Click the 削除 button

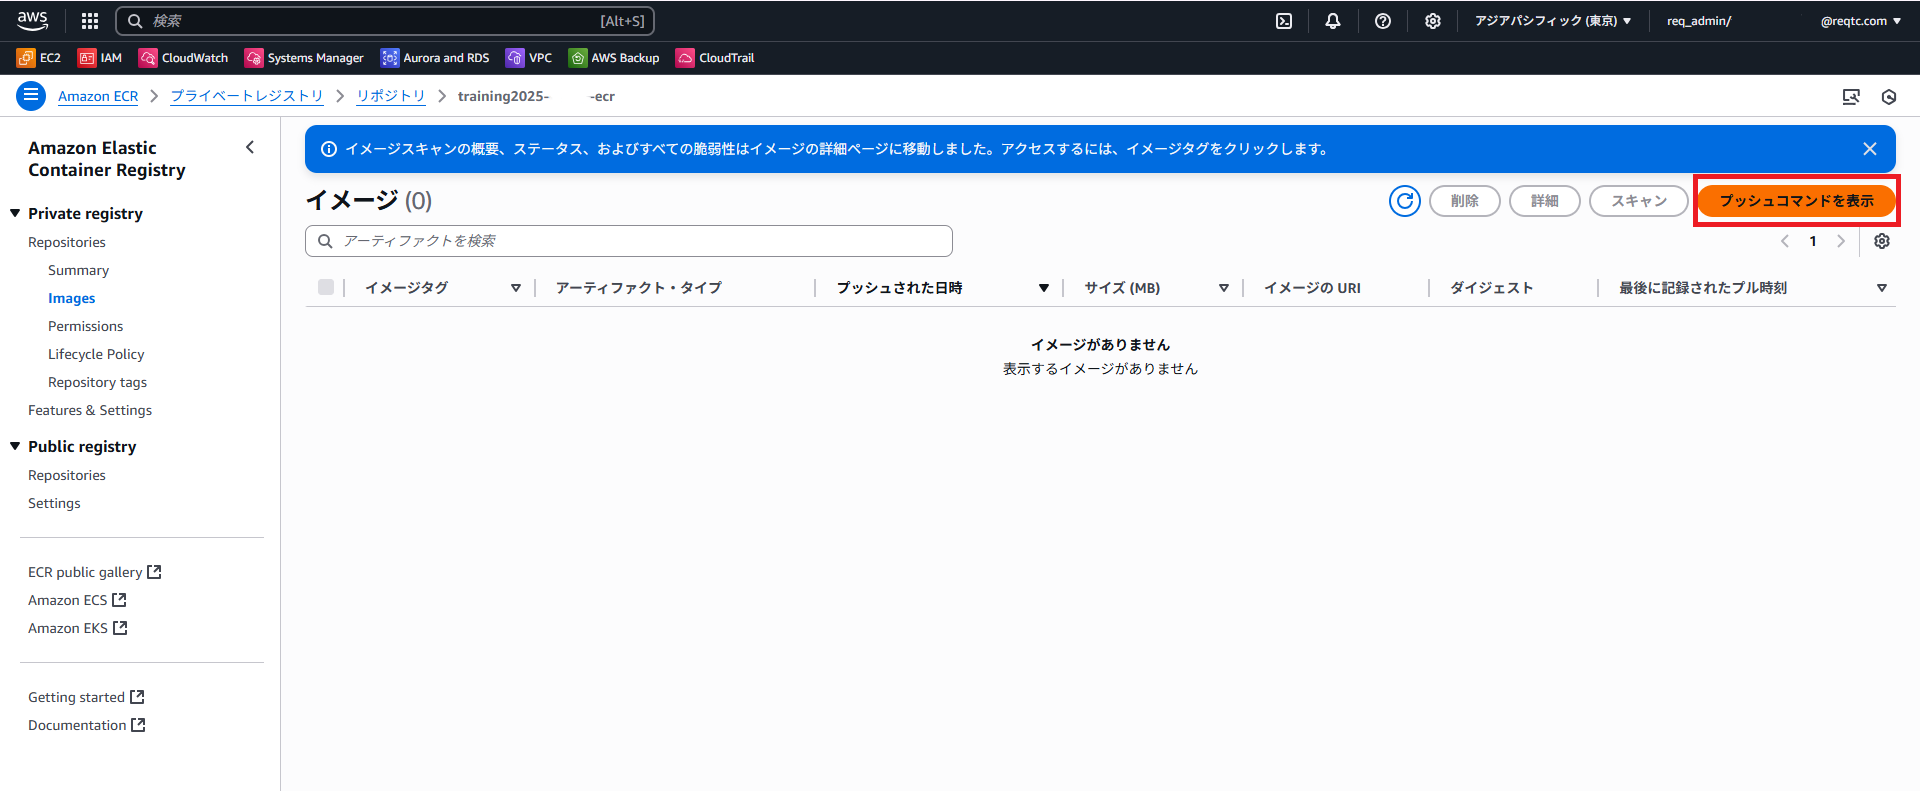coord(1465,201)
